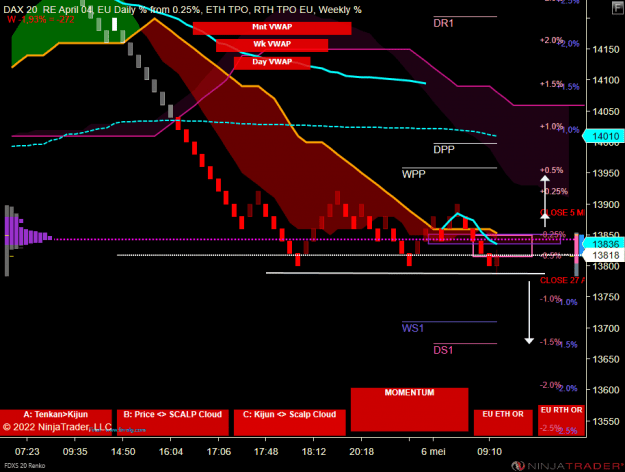
Task: Click the 13900 price axis label
Action: [x=606, y=205]
